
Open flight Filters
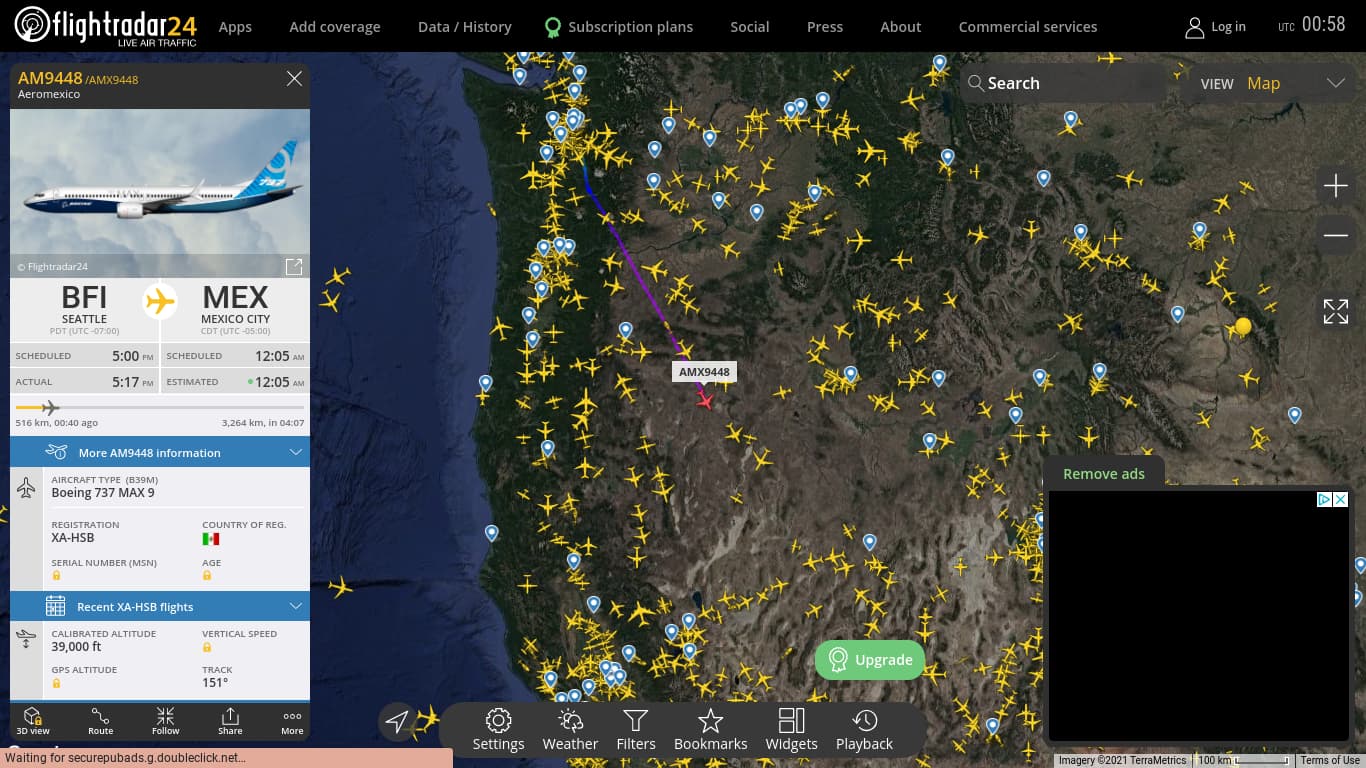point(636,729)
